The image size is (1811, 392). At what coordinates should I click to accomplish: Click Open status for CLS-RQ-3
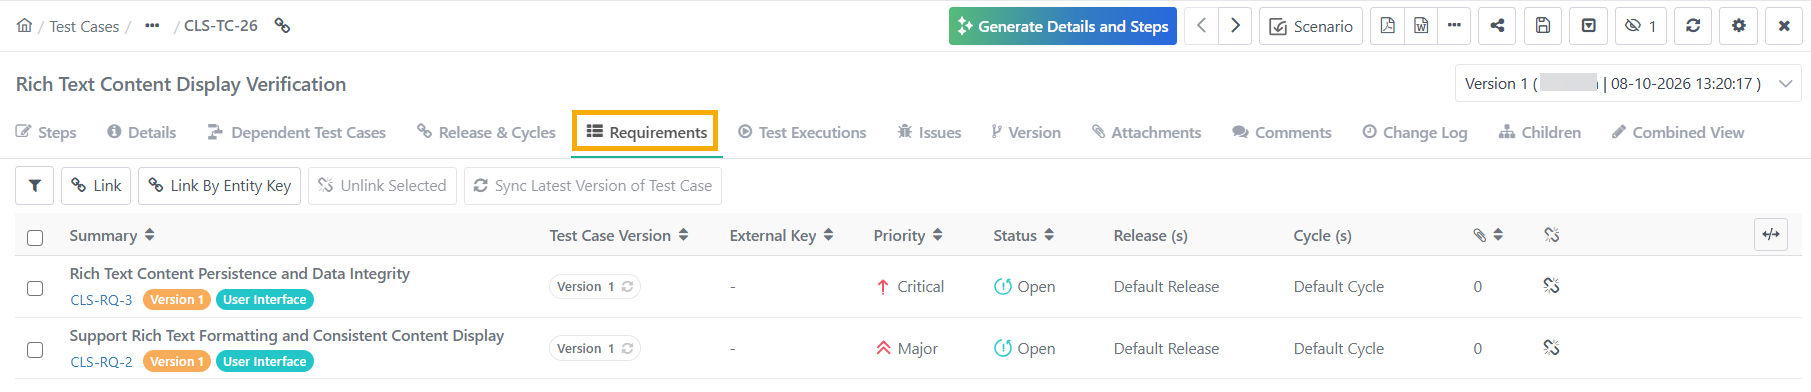(1025, 287)
